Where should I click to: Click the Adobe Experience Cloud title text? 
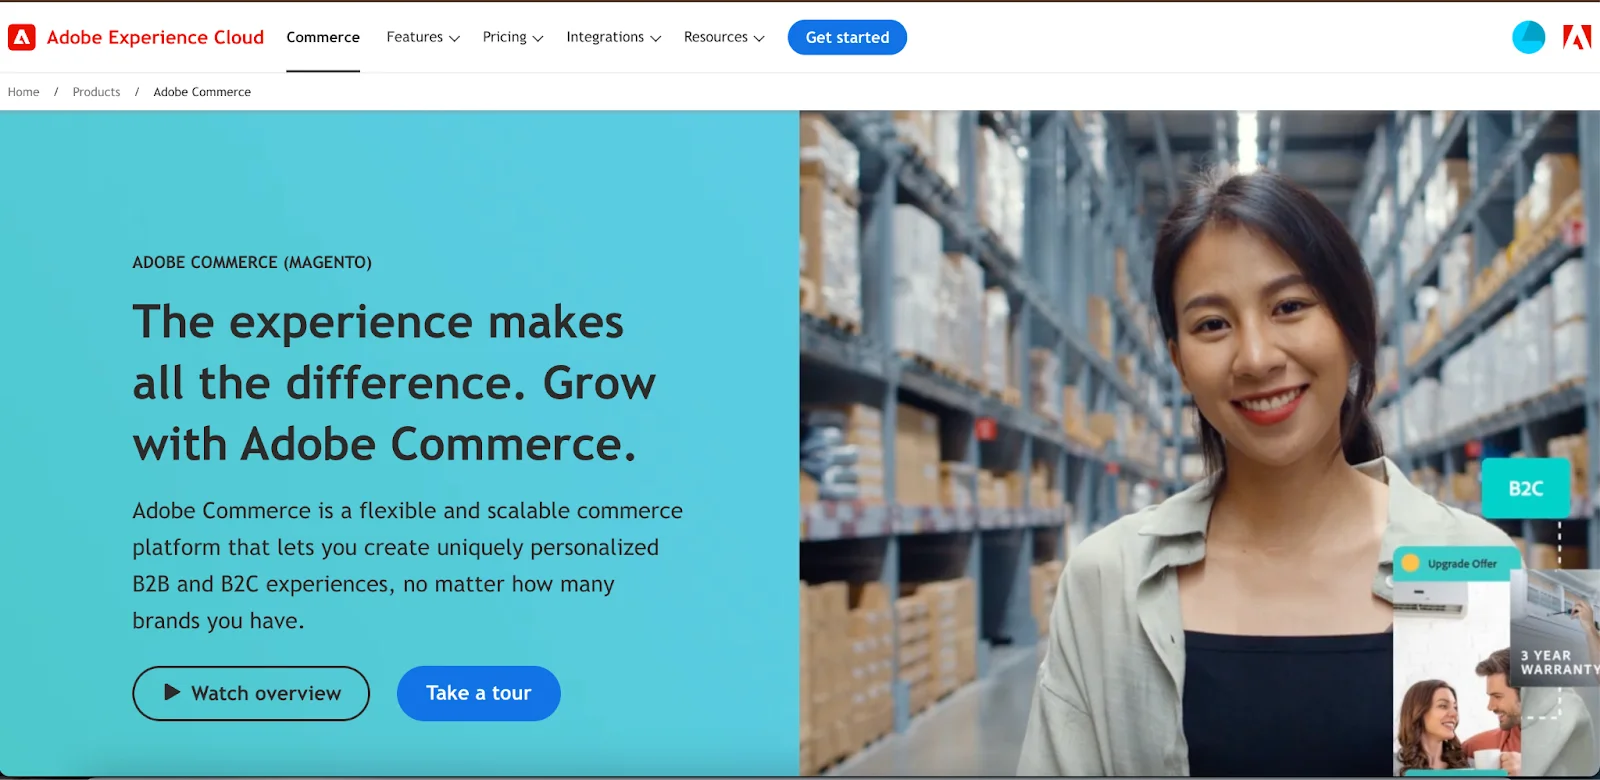pos(155,37)
